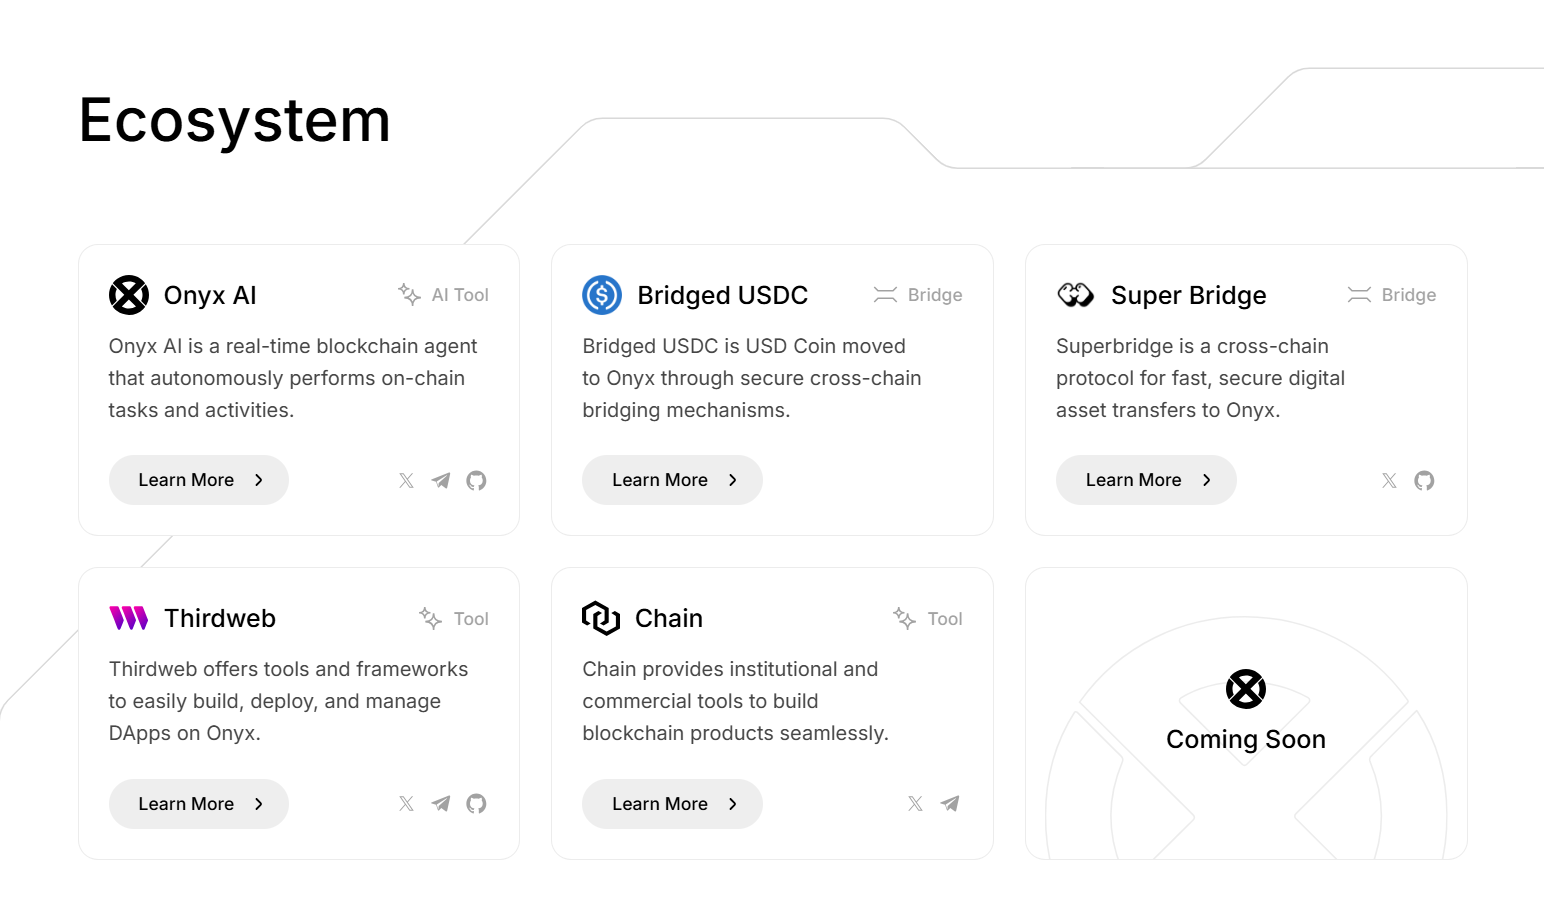Open Onyx AI's GitHub link

[x=476, y=481]
